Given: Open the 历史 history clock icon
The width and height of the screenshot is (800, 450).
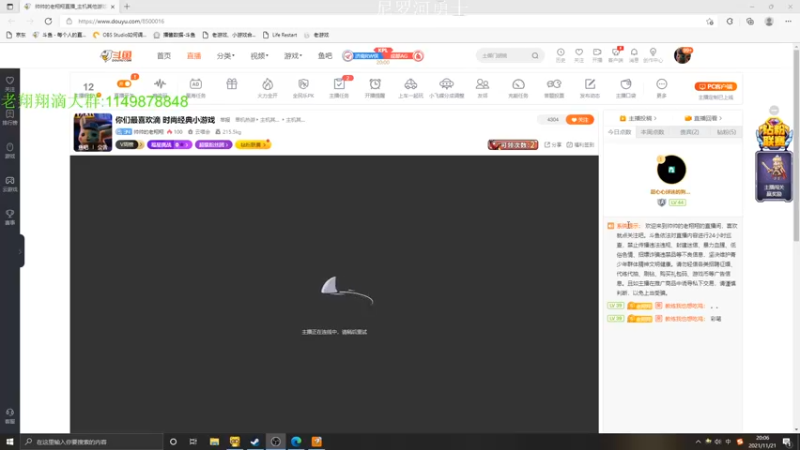Looking at the screenshot, I should tap(560, 55).
